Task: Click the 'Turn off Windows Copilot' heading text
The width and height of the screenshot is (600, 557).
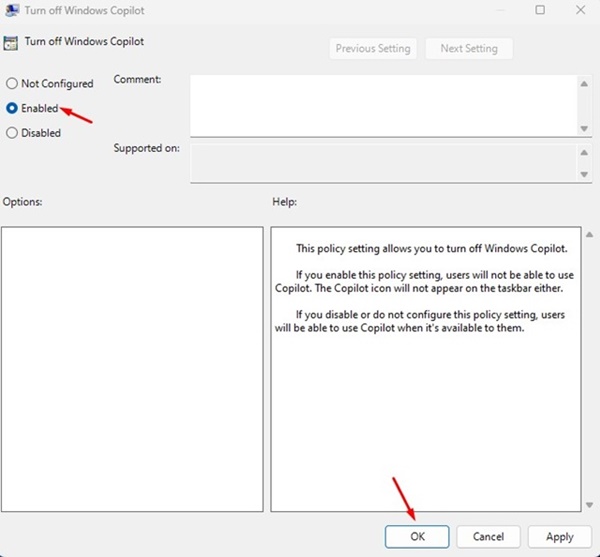Action: (84, 41)
